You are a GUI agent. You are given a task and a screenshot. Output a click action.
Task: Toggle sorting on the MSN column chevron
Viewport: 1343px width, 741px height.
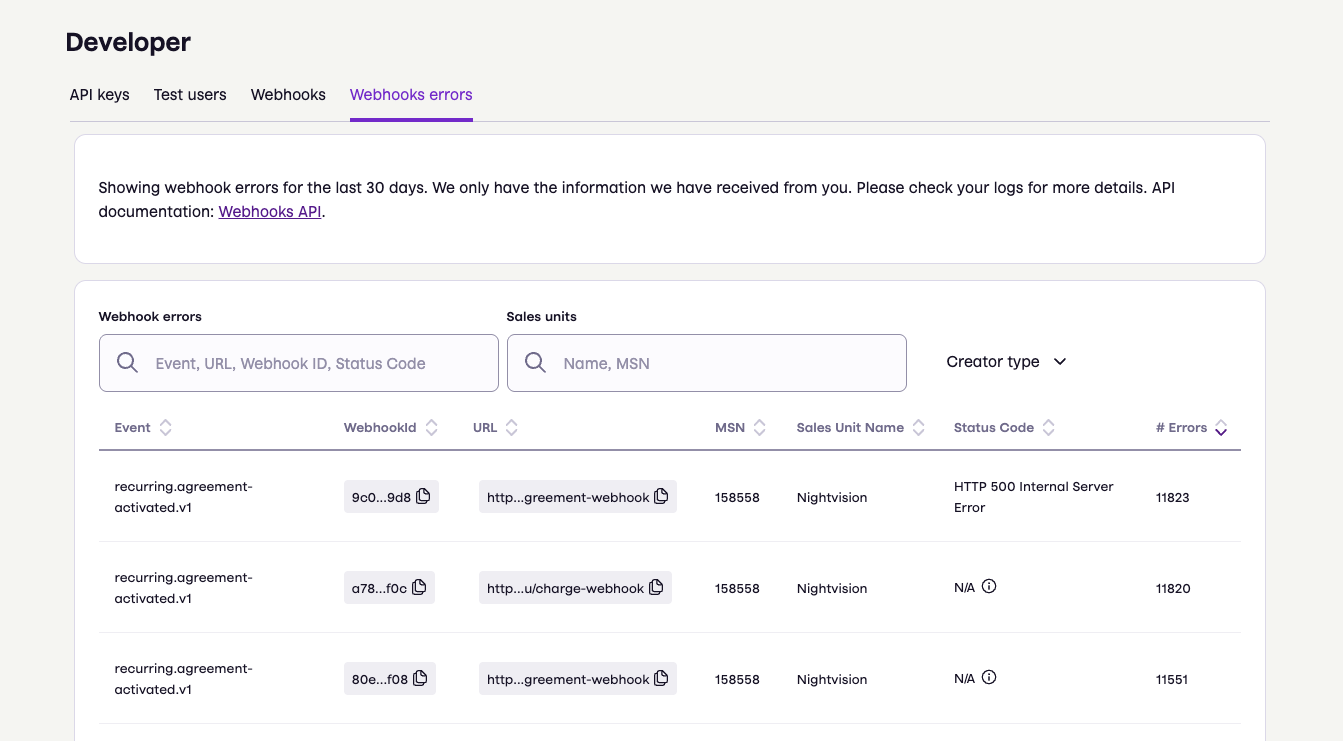759,427
